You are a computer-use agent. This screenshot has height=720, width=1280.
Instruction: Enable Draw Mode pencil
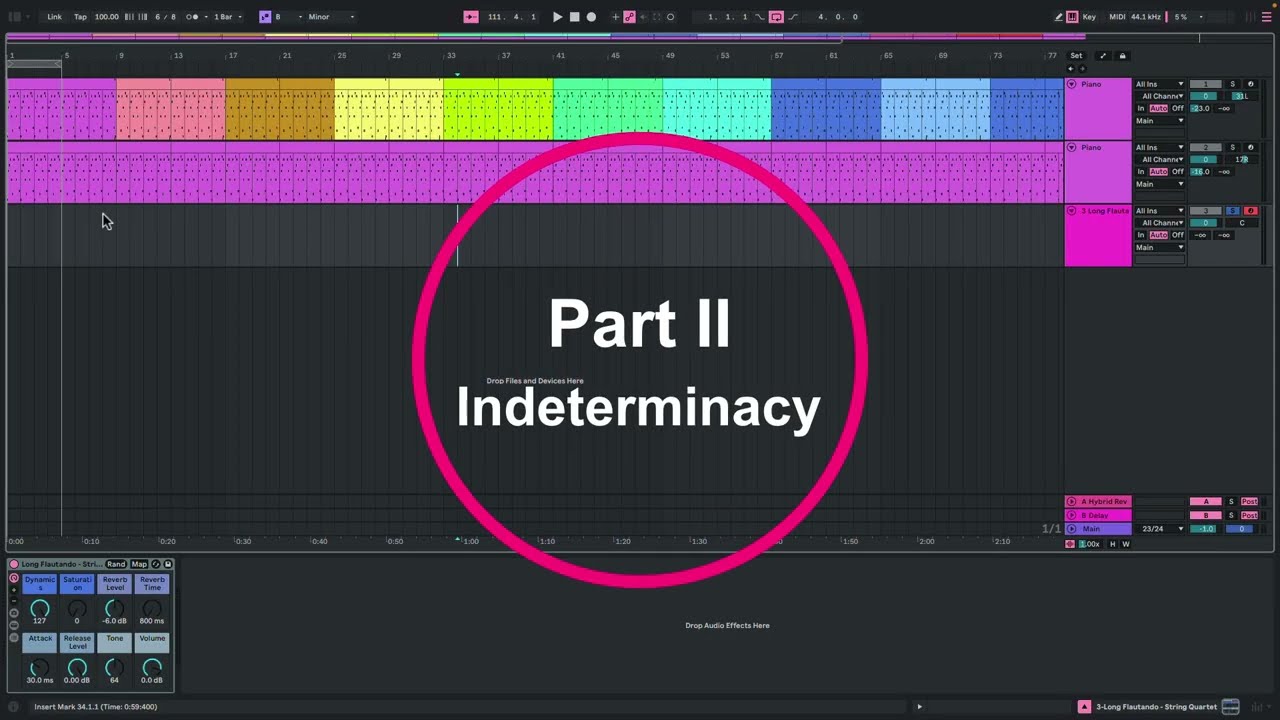(1059, 17)
